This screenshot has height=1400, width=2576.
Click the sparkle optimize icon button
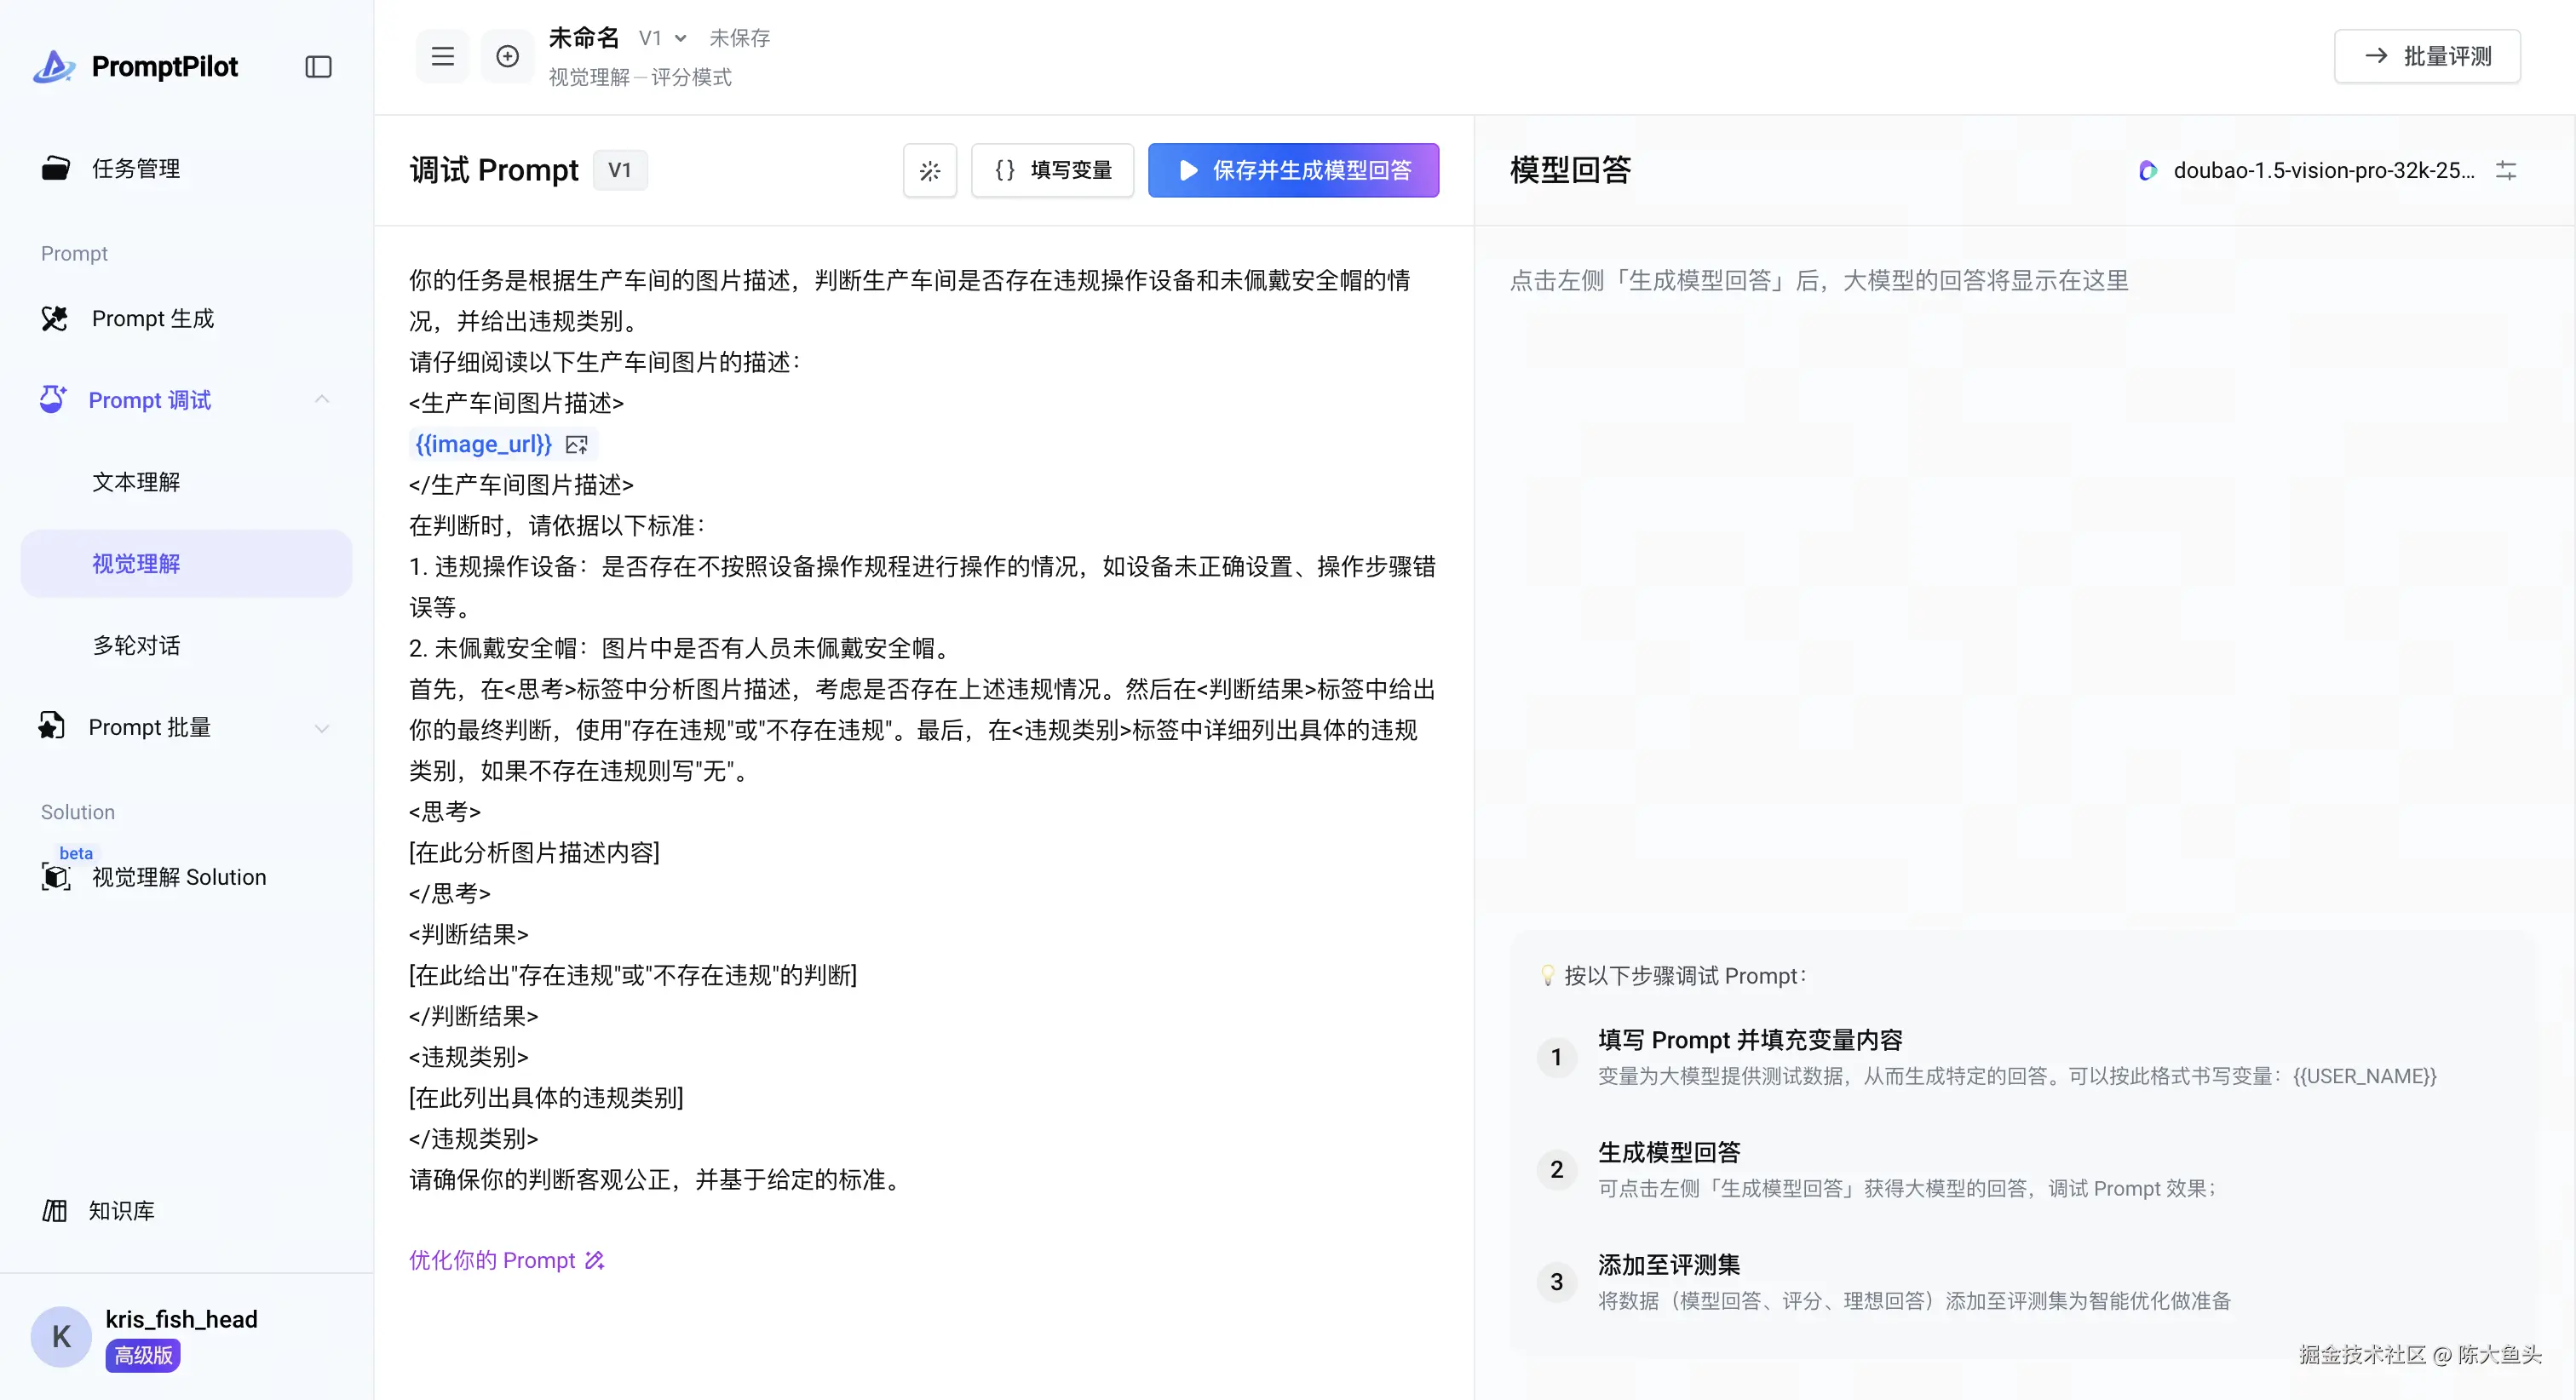point(929,171)
